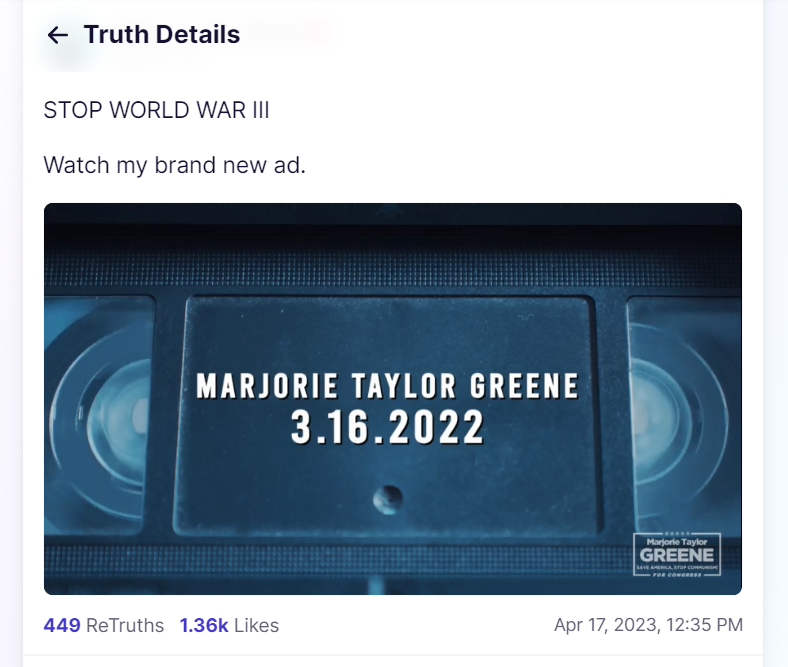
Task: Click the 449 count number
Action: pos(62,625)
